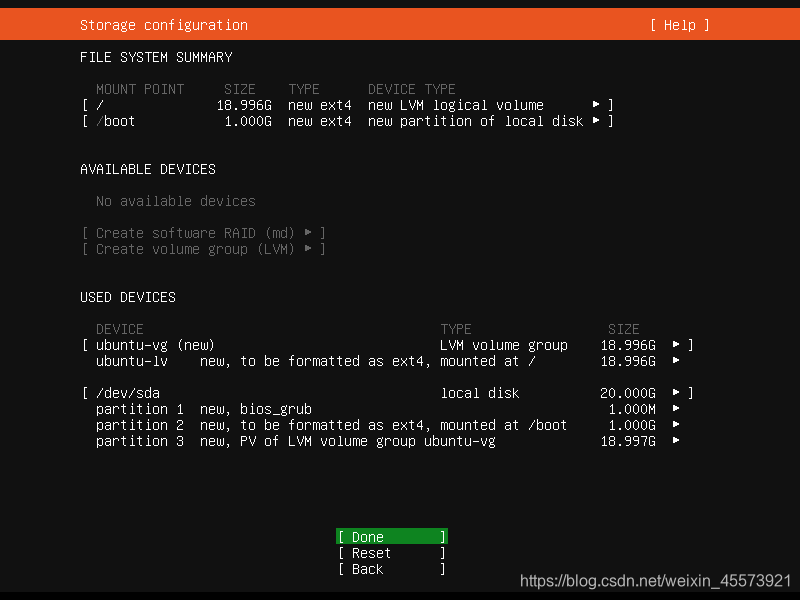Select the Back button
The height and width of the screenshot is (600, 800).
392,569
